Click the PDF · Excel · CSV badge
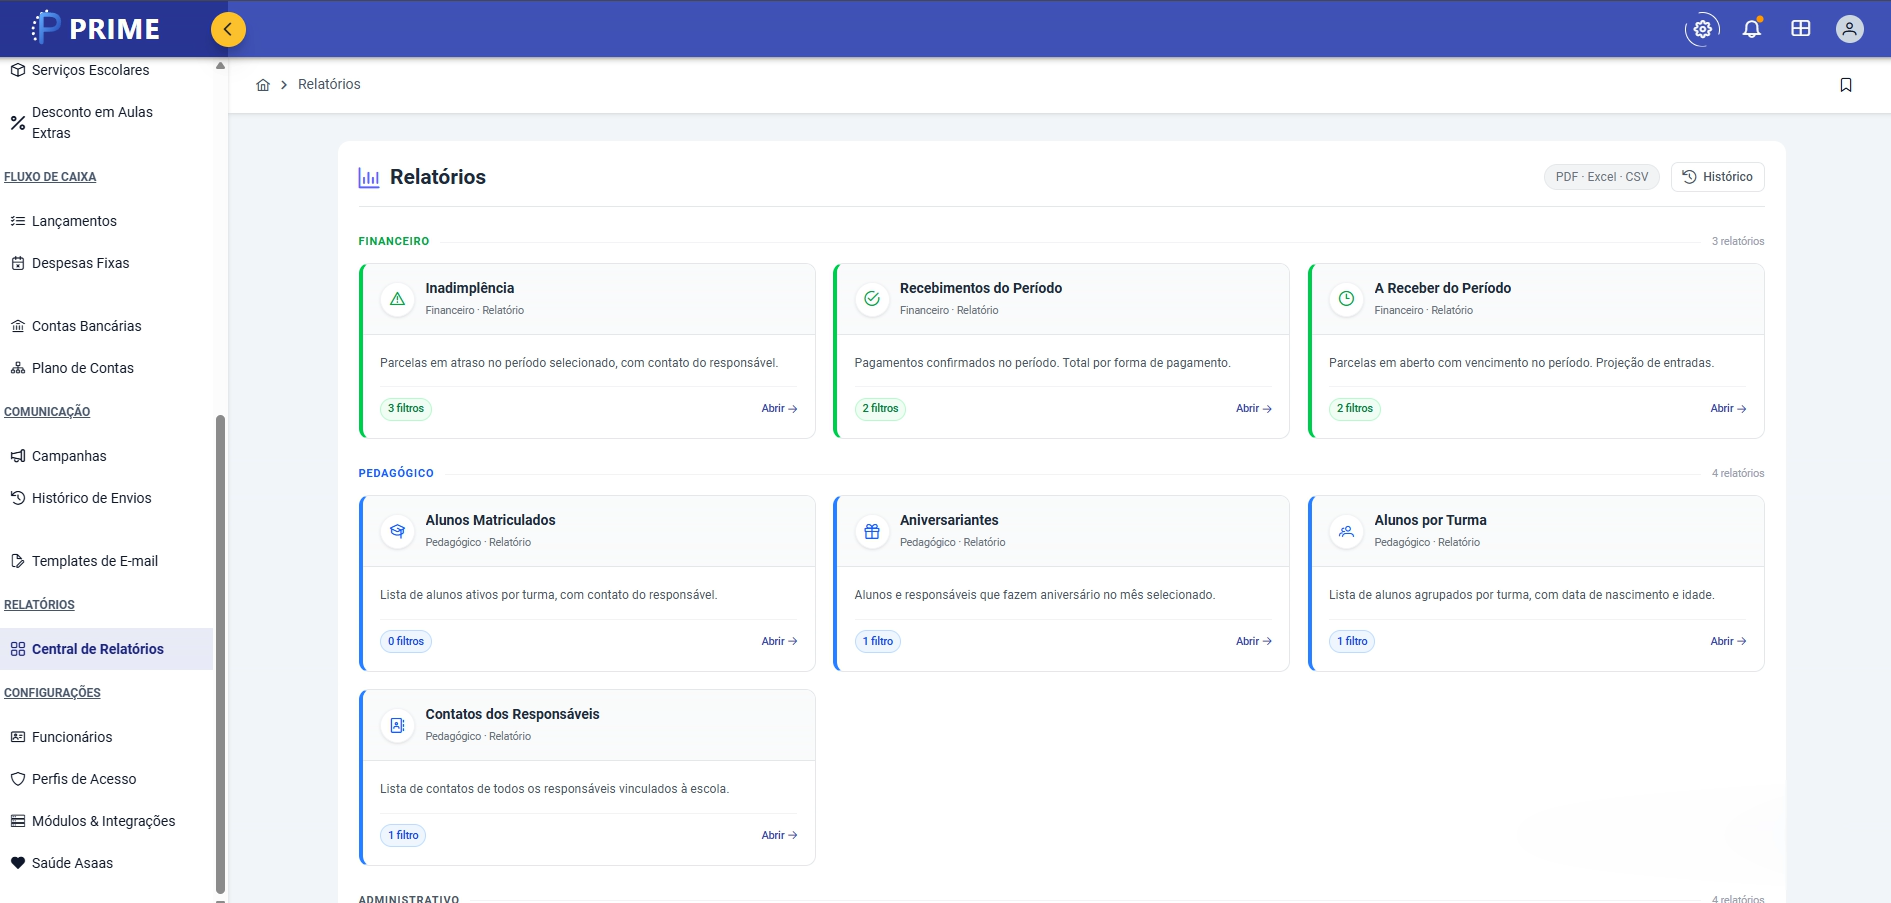The image size is (1891, 903). pyautogui.click(x=1601, y=177)
